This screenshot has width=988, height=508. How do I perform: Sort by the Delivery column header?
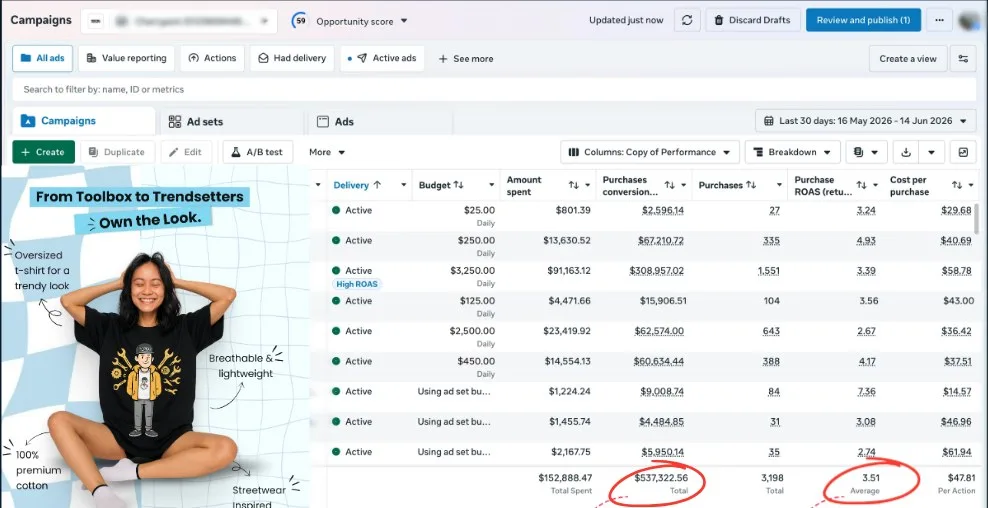(x=357, y=185)
